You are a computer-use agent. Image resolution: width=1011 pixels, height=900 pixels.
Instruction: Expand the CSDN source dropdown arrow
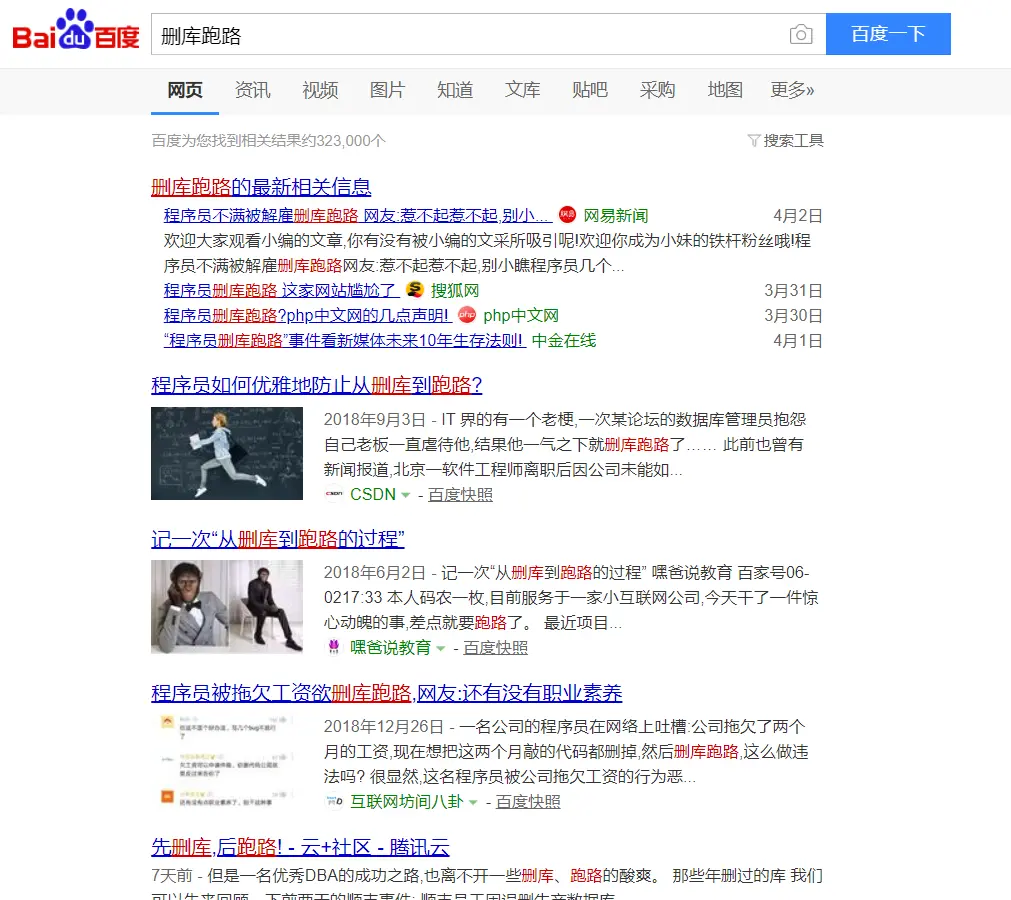(406, 495)
